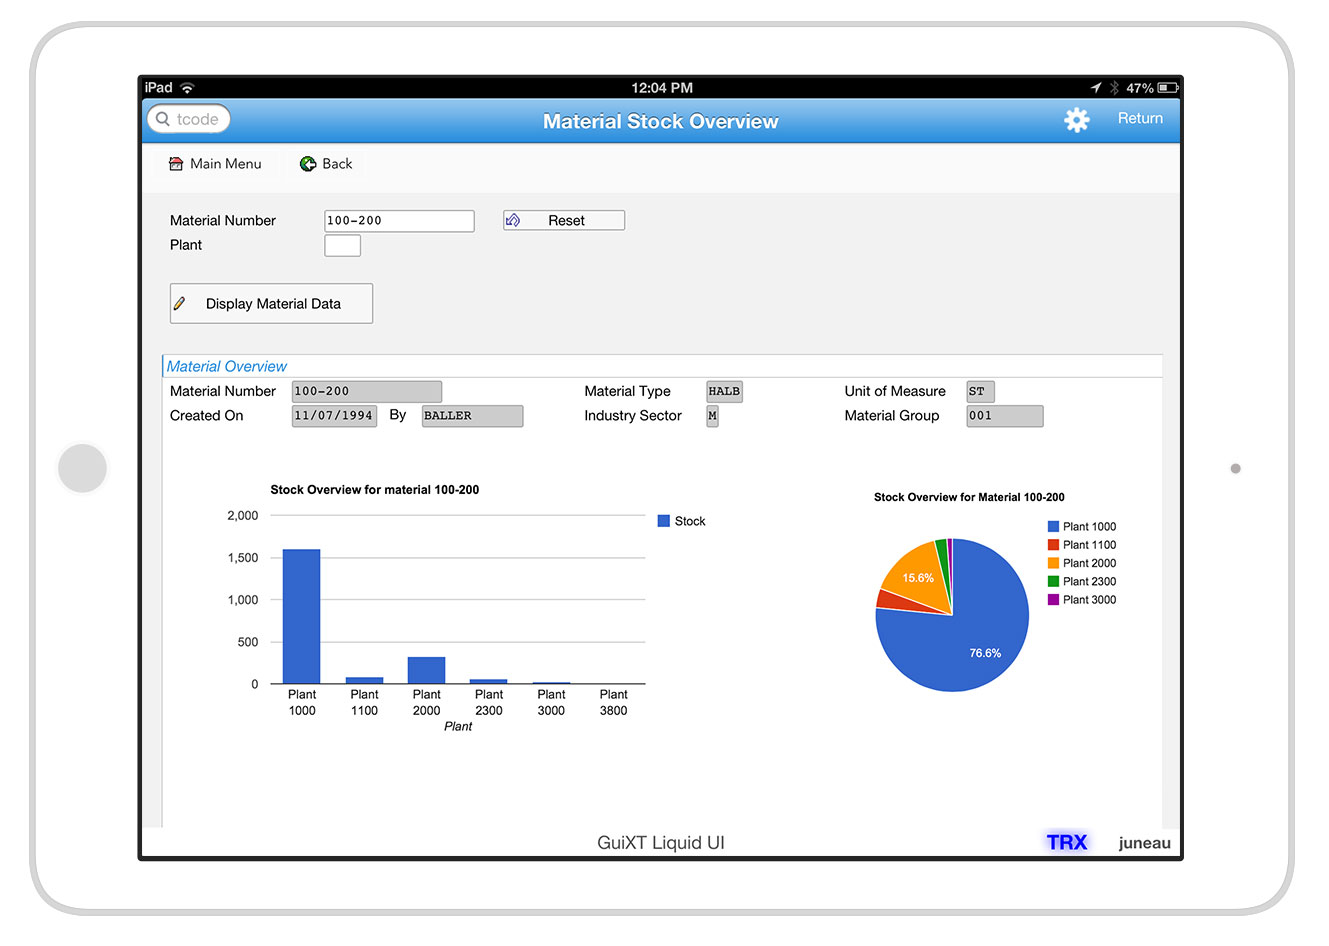This screenshot has width=1329, height=946.
Task: Tap the battery icon in status bar
Action: coord(1167,88)
